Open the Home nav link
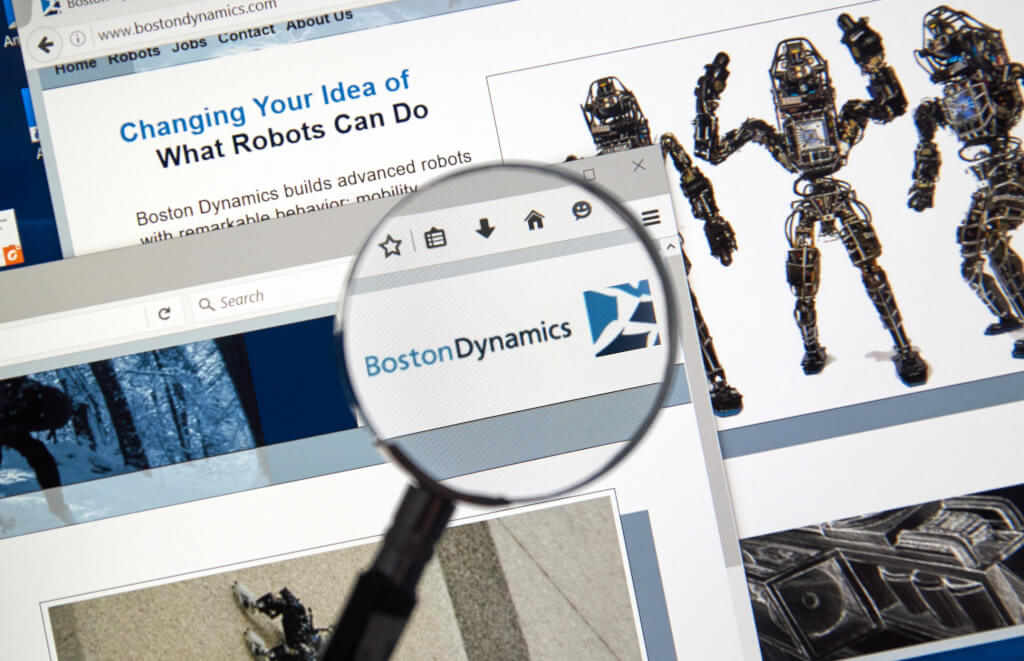Viewport: 1024px width, 661px height. 75,66
